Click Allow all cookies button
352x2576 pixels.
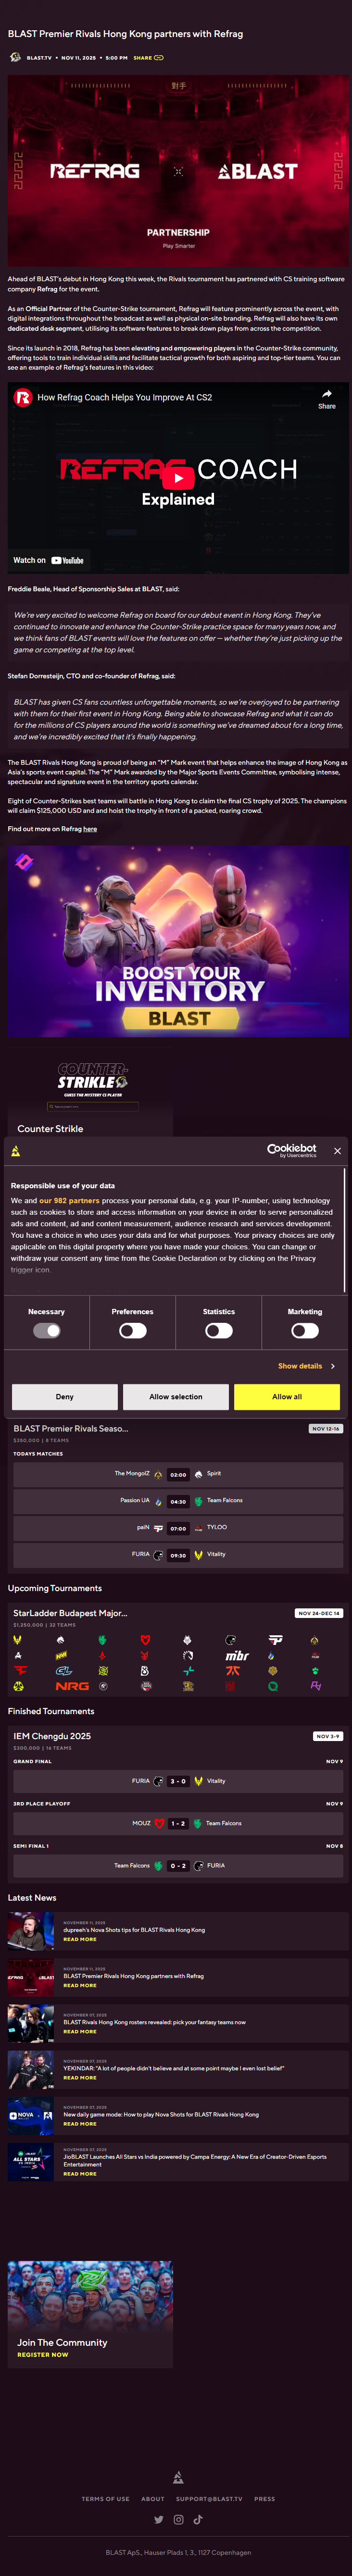click(287, 1397)
